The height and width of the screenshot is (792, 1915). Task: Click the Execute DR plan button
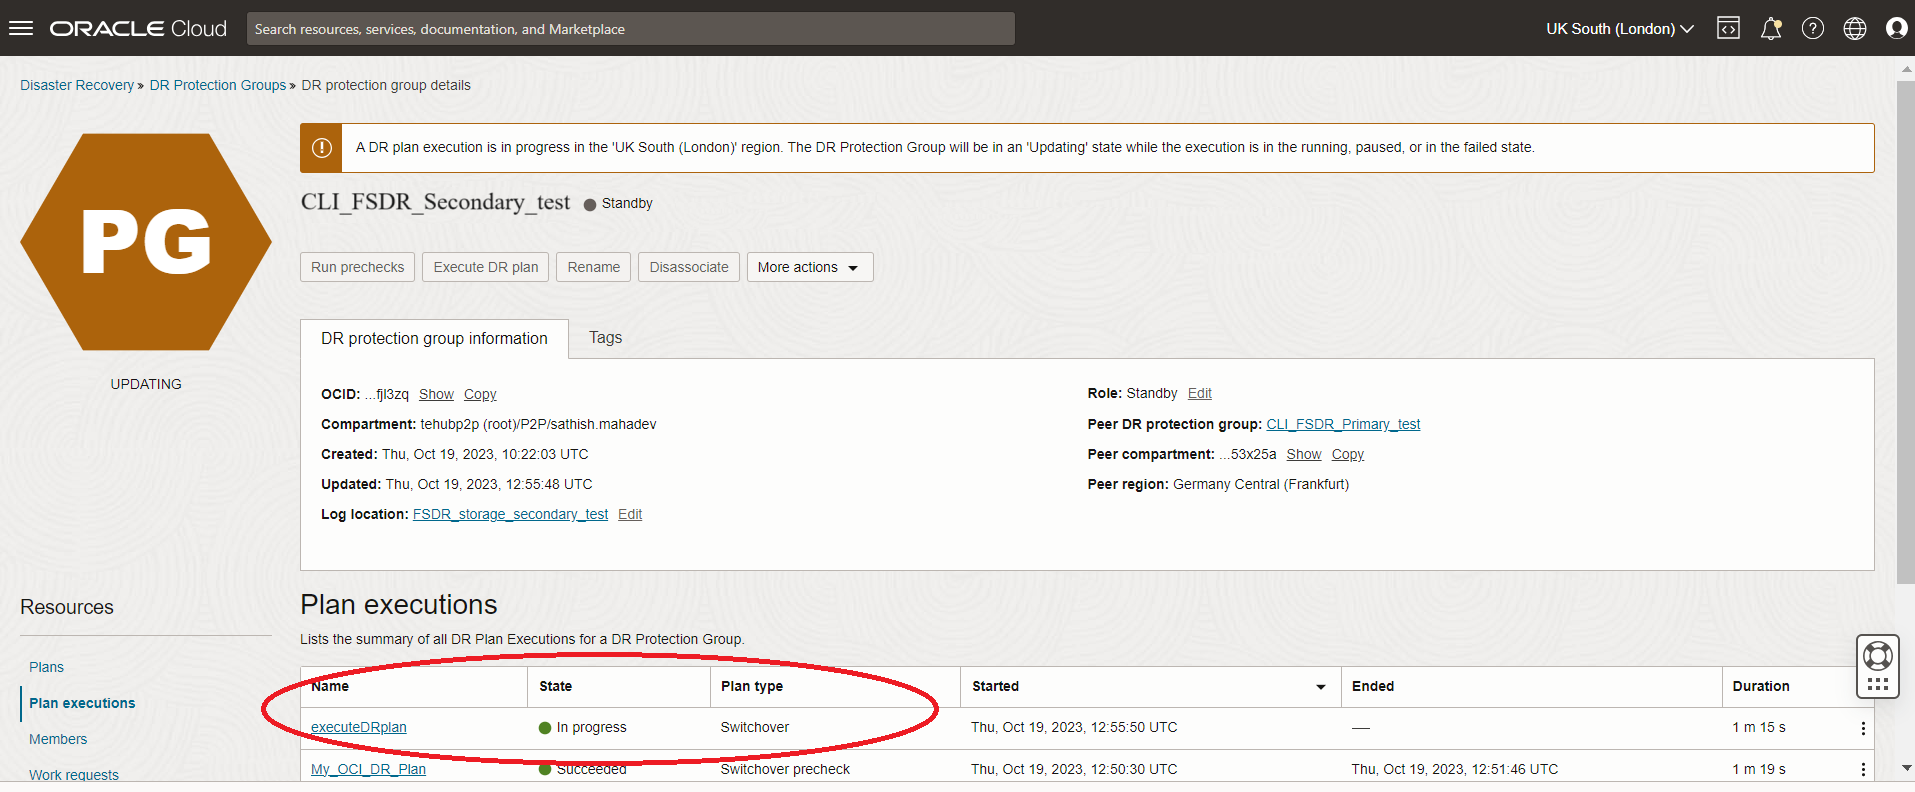pyautogui.click(x=485, y=267)
